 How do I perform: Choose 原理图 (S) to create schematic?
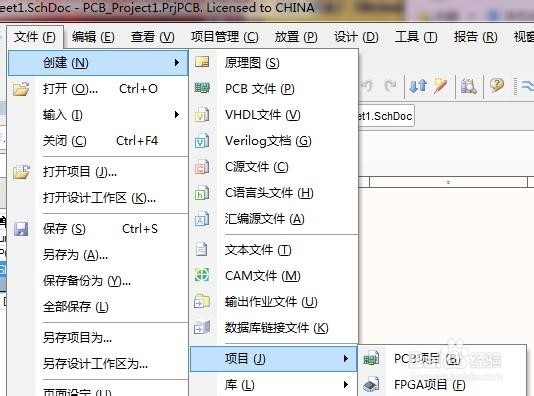274,63
